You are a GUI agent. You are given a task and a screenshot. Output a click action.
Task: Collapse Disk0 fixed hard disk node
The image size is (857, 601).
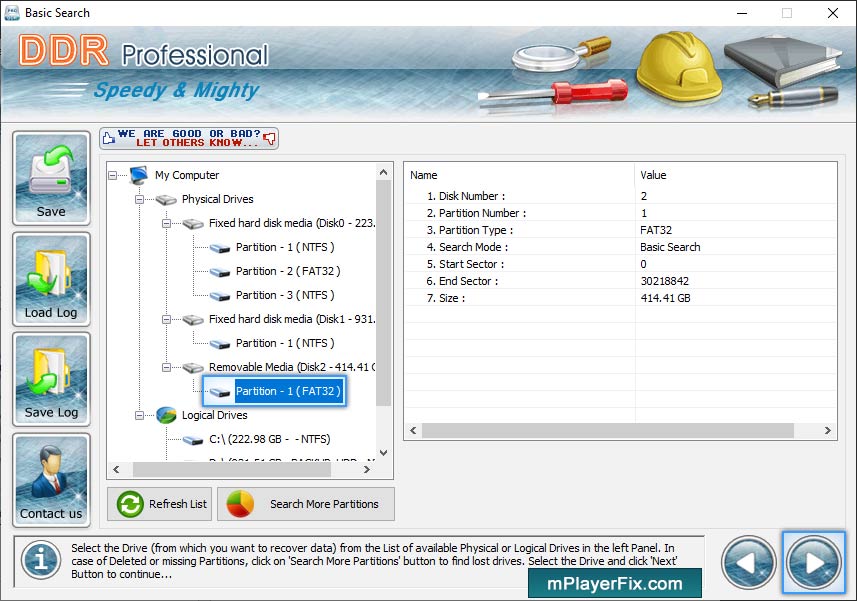click(x=166, y=223)
